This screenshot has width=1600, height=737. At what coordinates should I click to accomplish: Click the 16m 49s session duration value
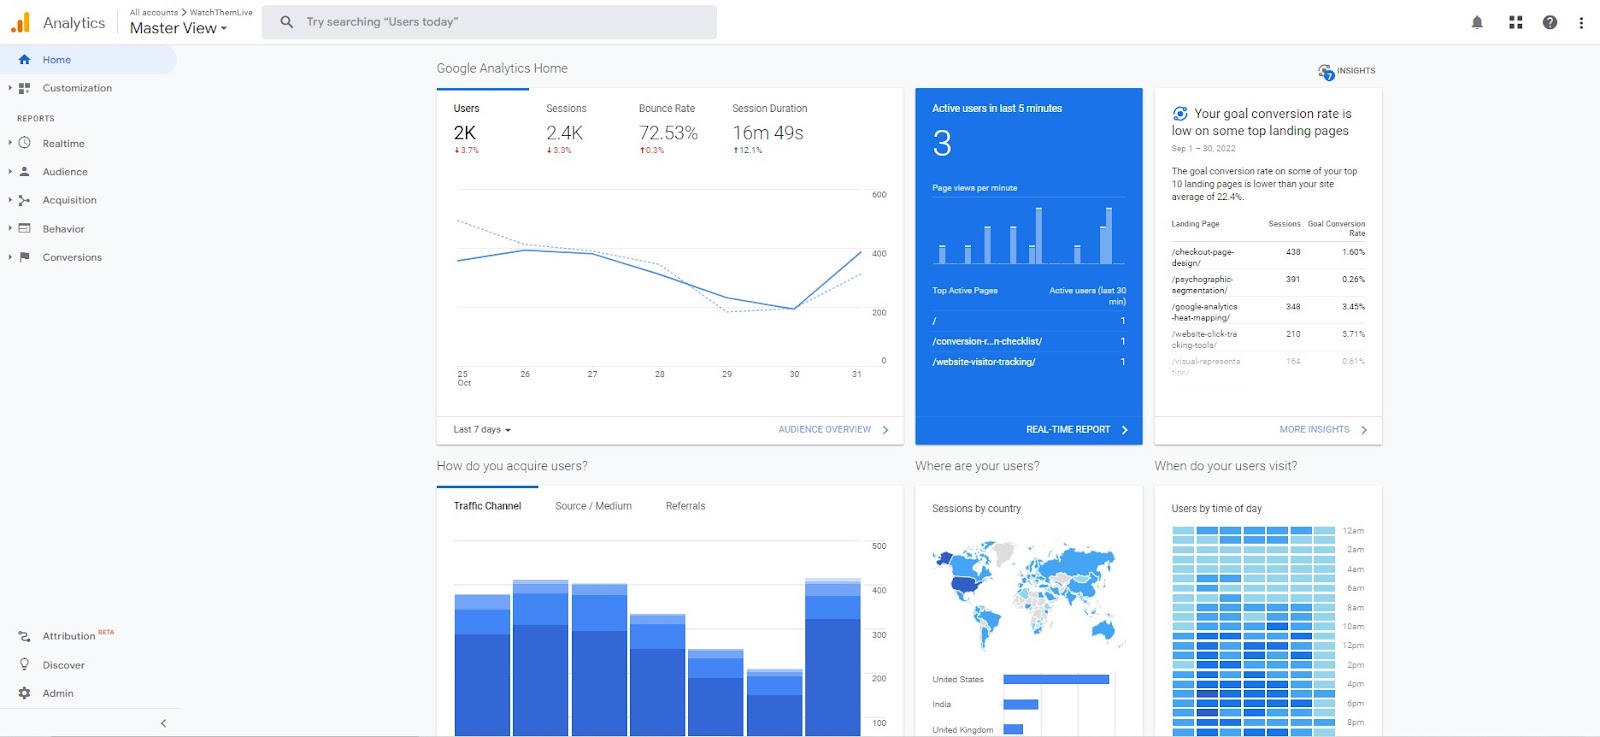tap(768, 133)
